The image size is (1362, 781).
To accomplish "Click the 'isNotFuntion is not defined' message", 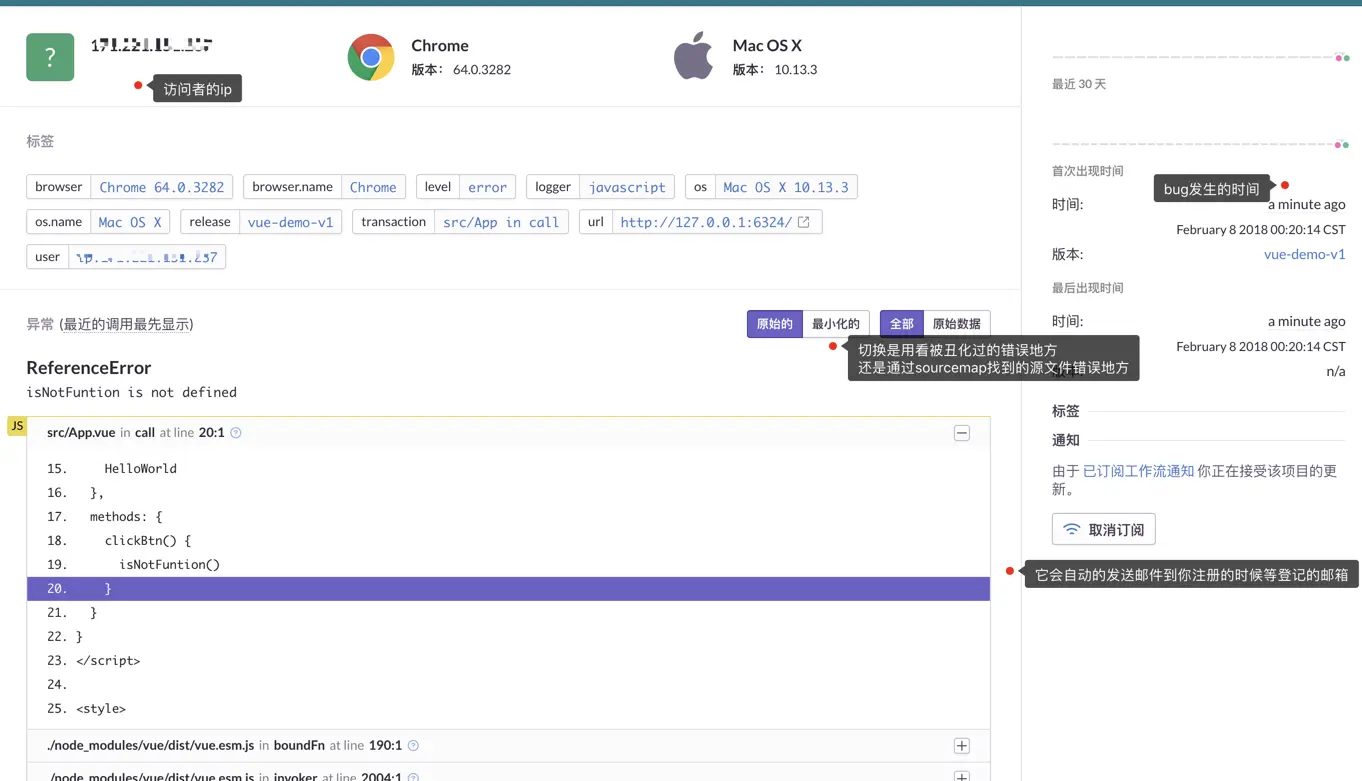I will click(x=132, y=392).
